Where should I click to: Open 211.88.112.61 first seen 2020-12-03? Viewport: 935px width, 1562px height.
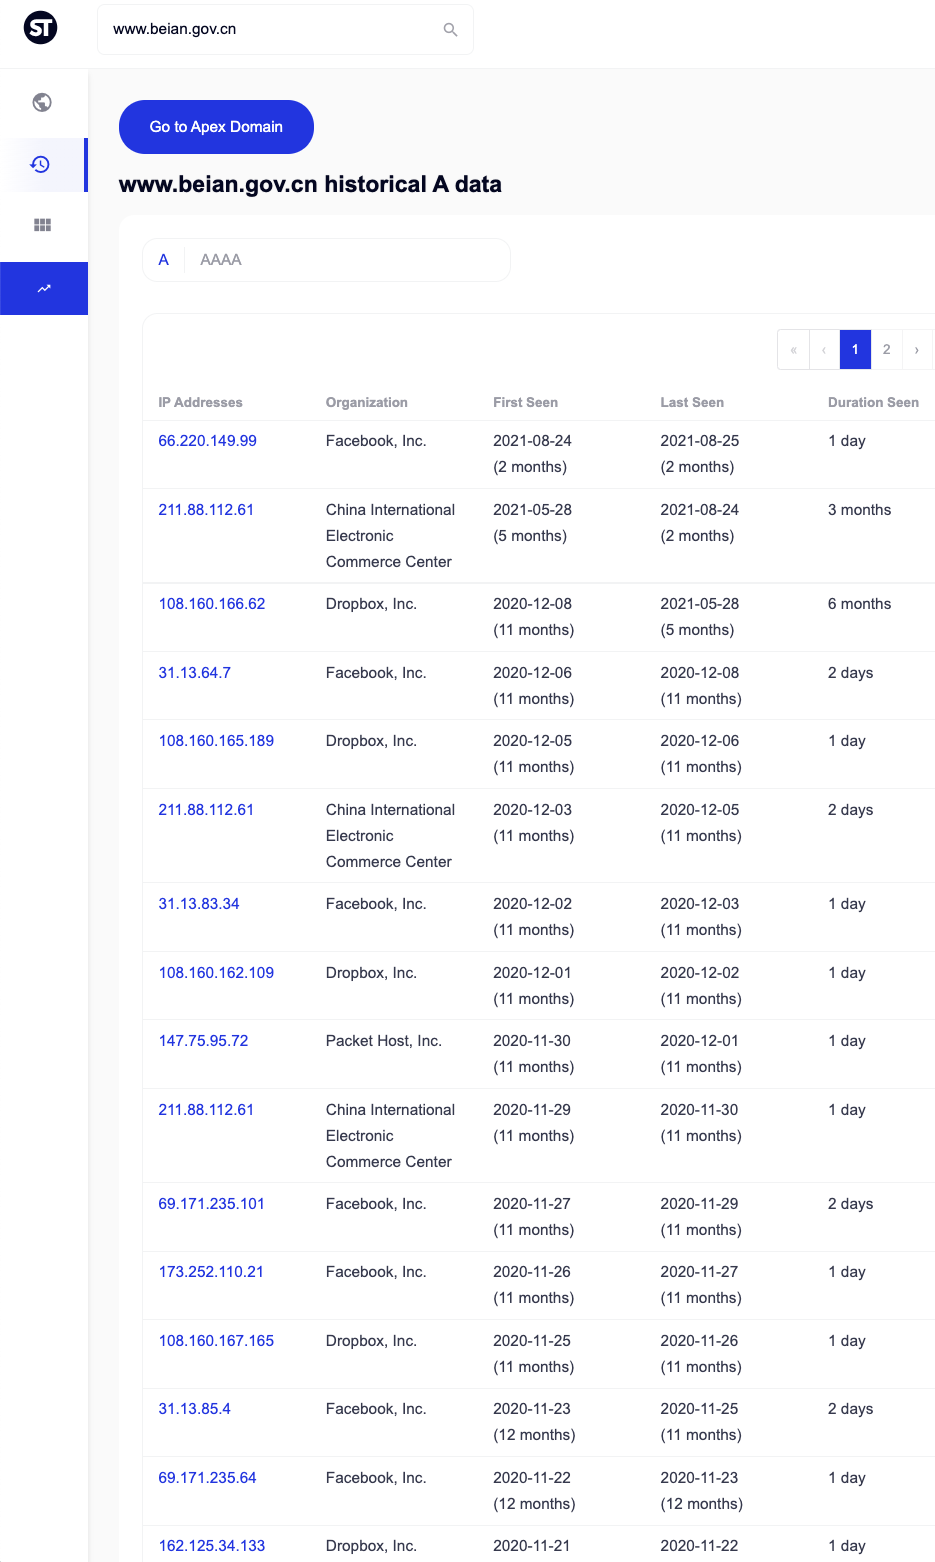point(206,810)
